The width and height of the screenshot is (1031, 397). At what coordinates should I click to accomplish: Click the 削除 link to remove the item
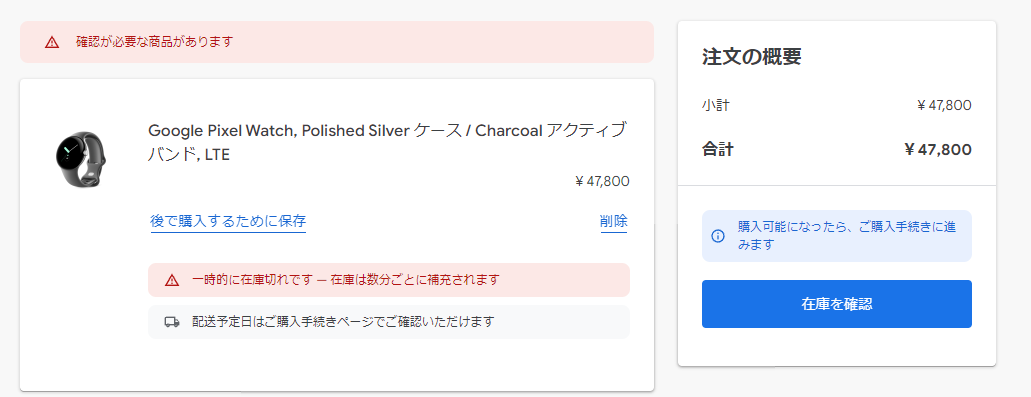click(613, 222)
